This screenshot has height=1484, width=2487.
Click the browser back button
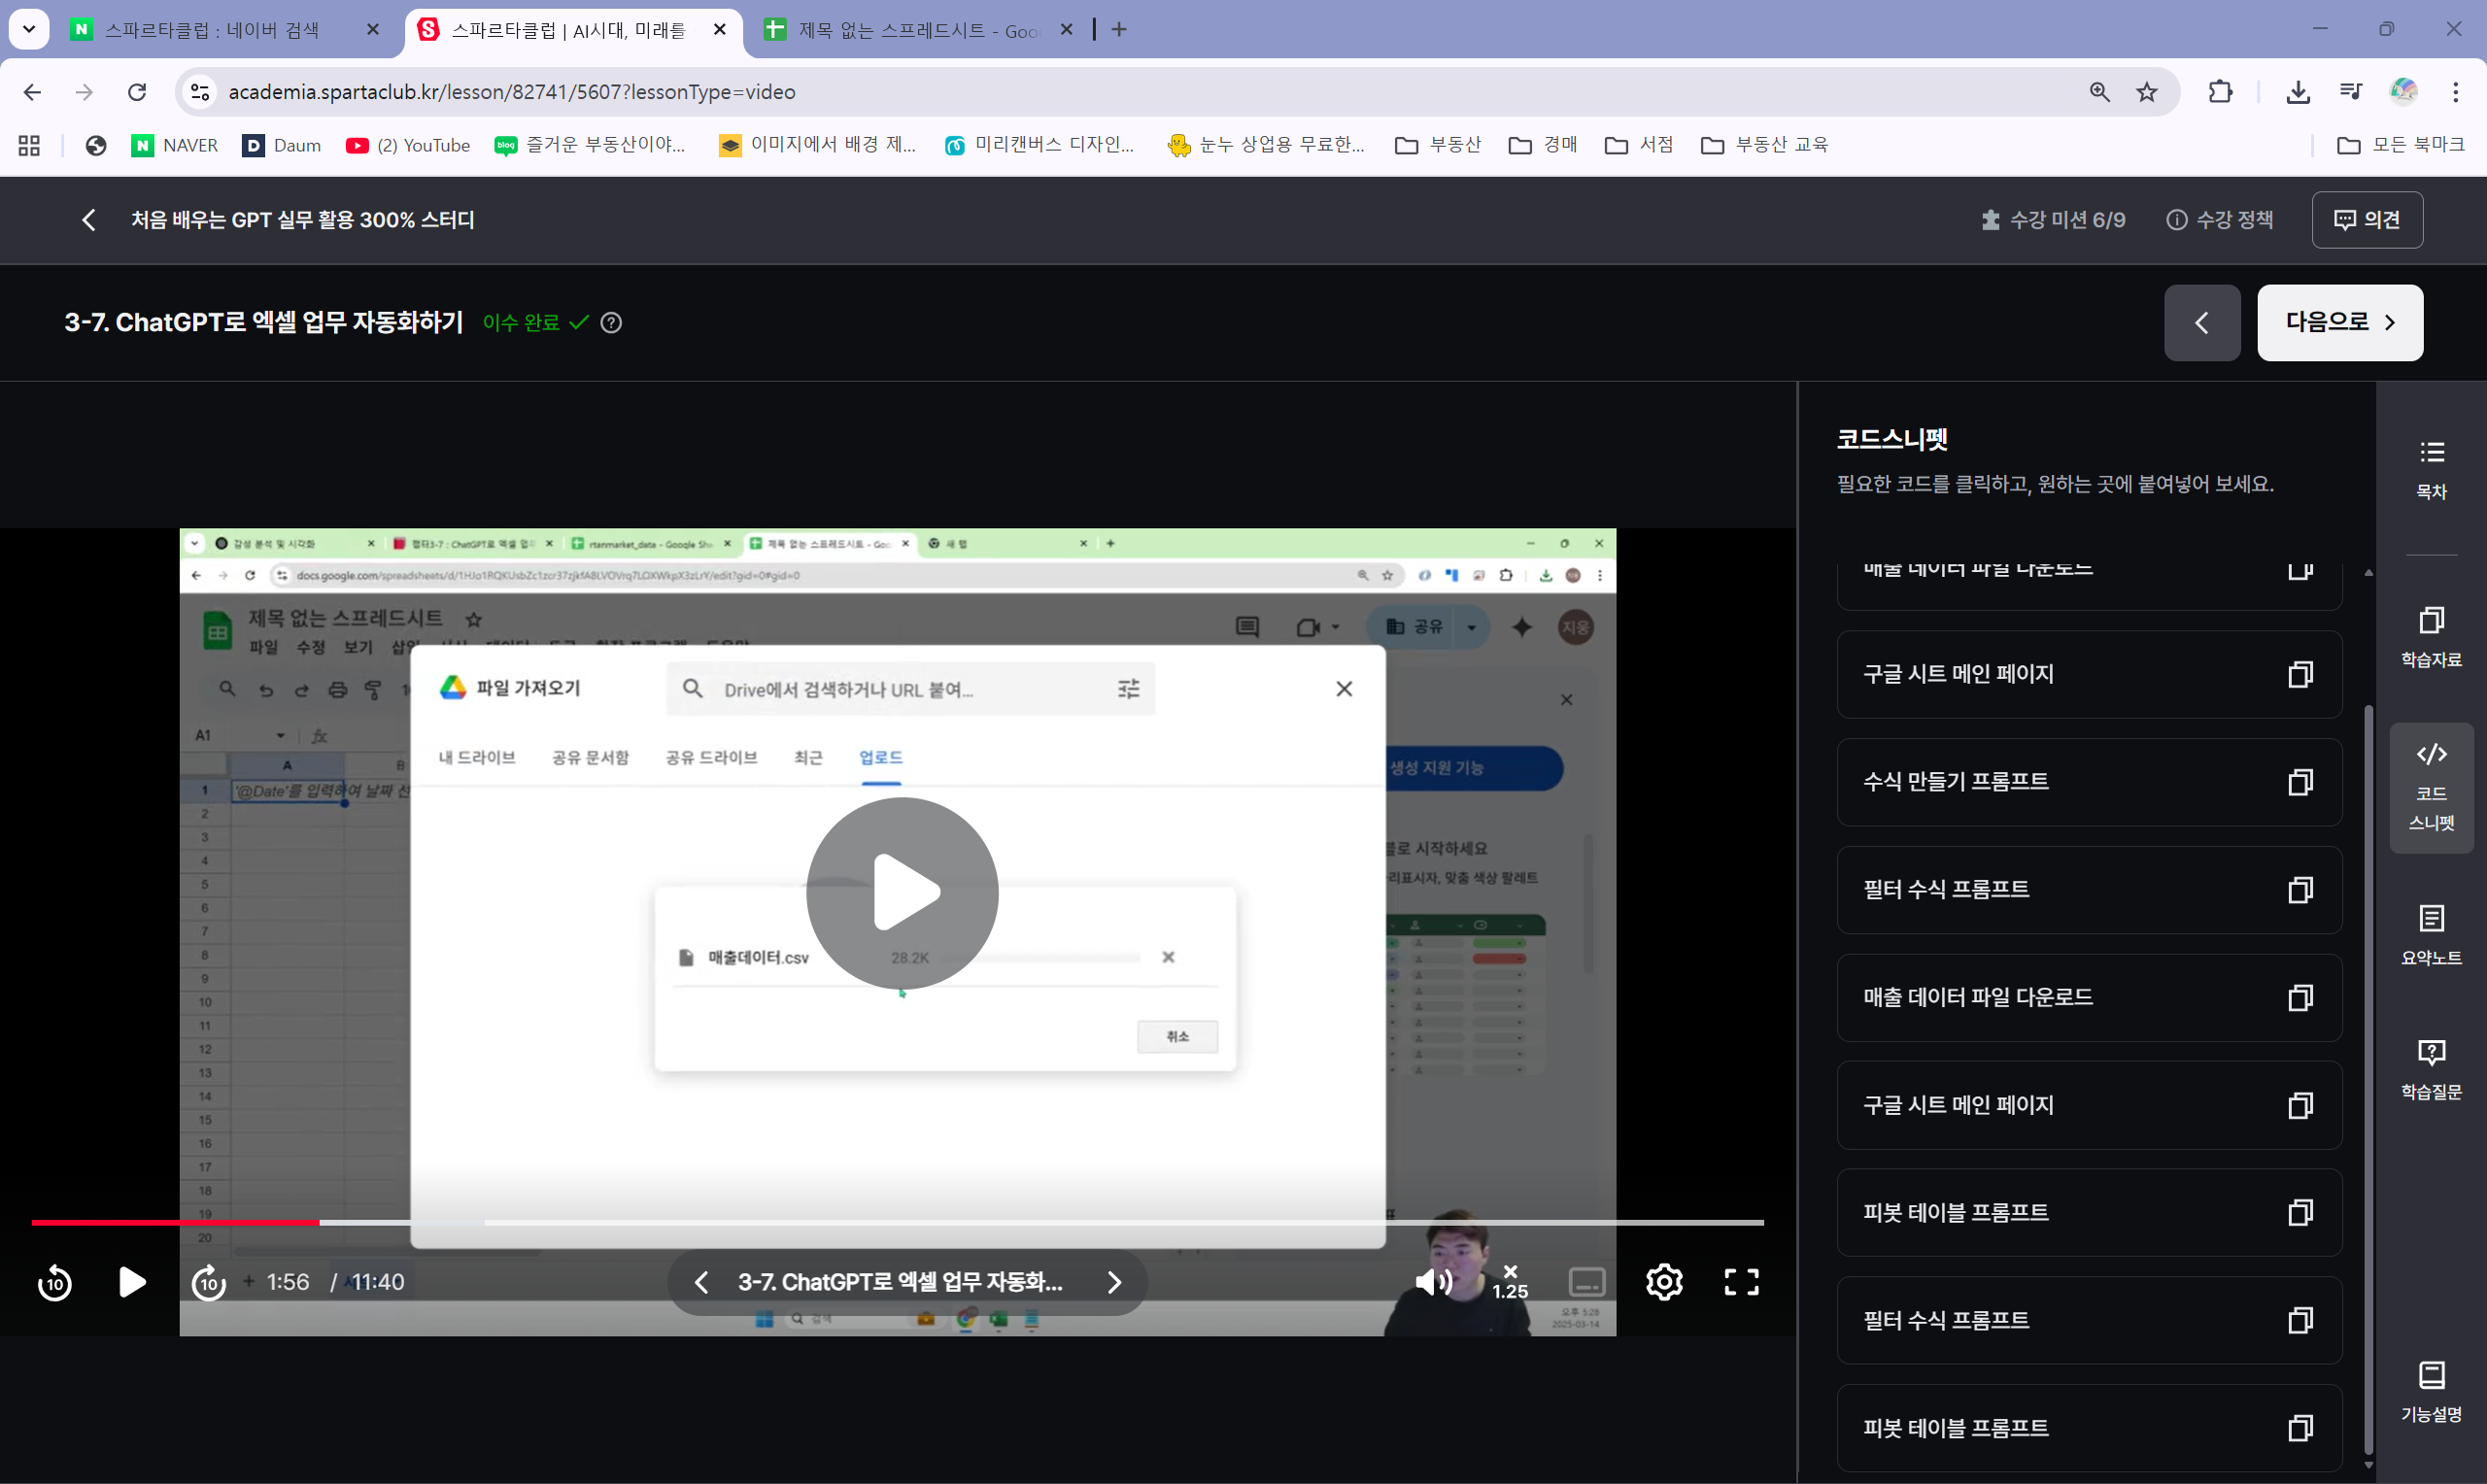click(32, 92)
